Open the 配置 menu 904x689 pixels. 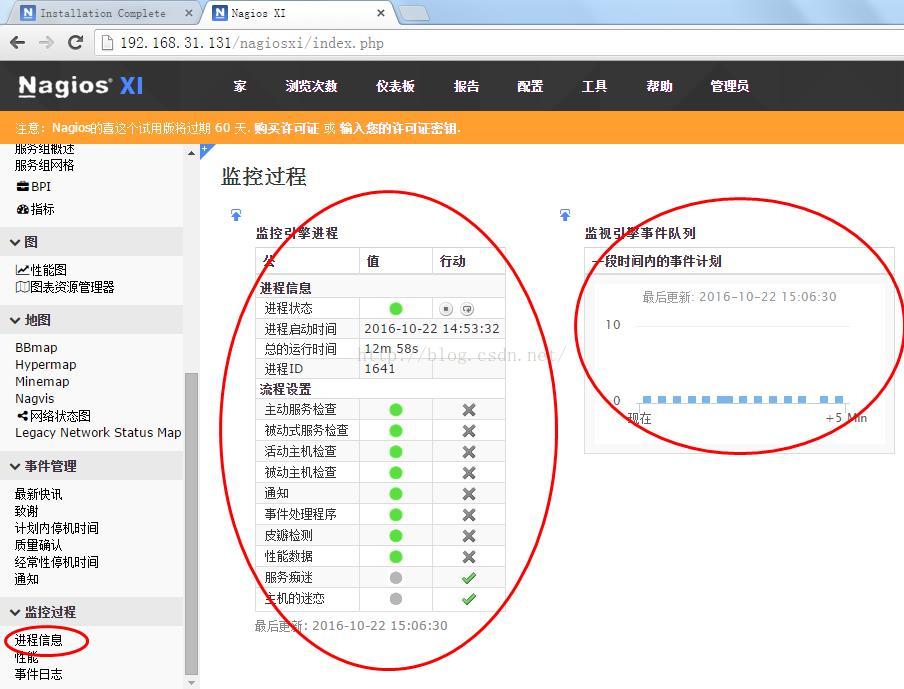530,86
